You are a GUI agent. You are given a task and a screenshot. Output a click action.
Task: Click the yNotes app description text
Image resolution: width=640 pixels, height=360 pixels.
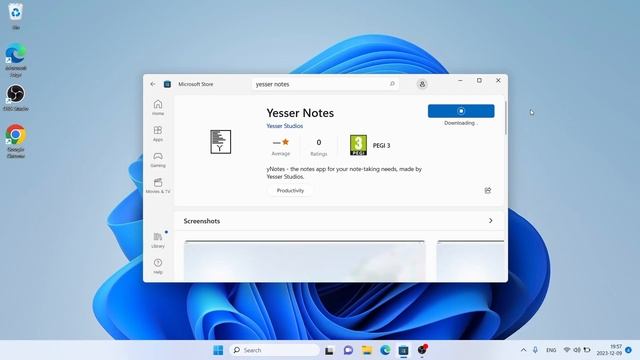344,173
